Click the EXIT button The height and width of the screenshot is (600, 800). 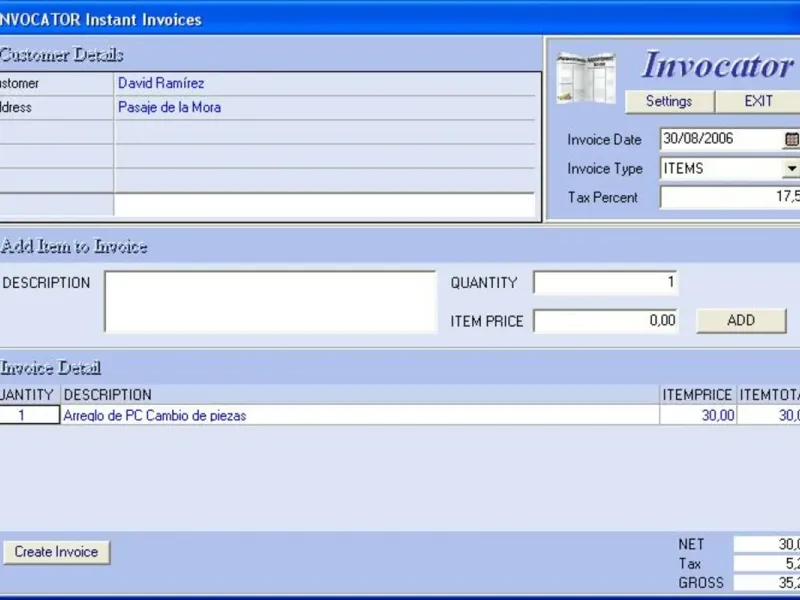pyautogui.click(x=758, y=102)
